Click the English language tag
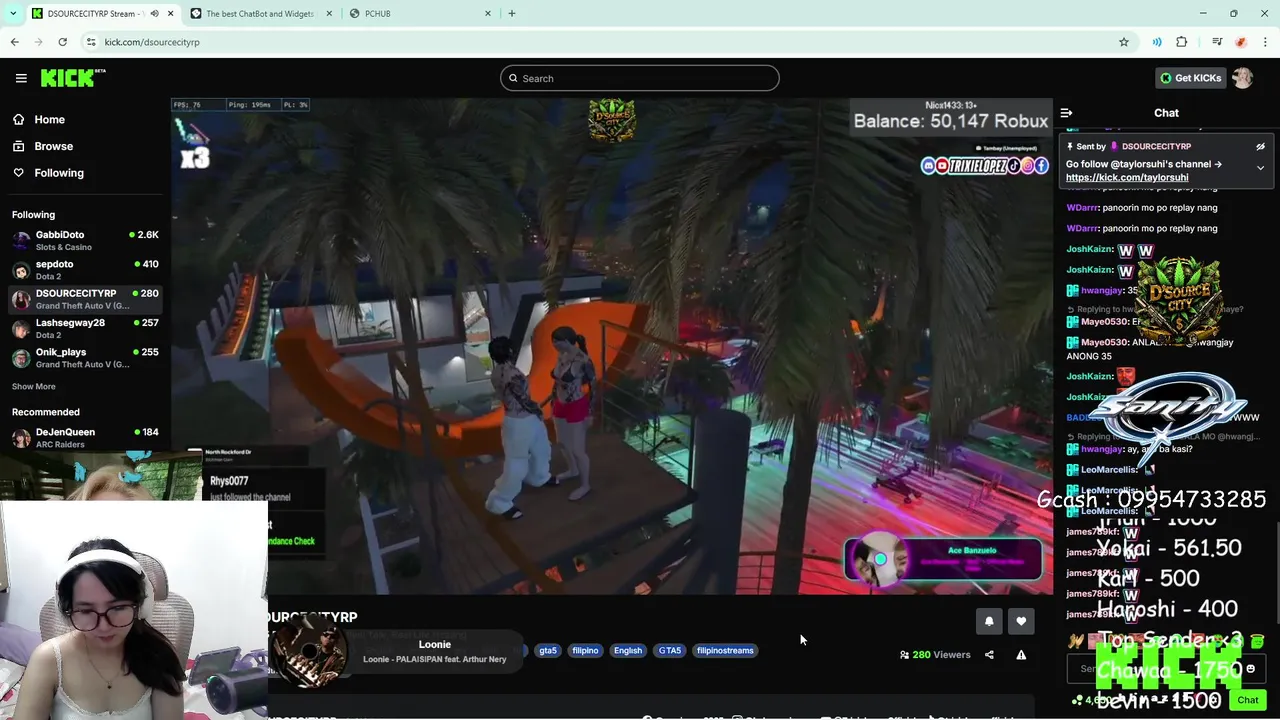Viewport: 1280px width, 720px height. click(x=628, y=651)
